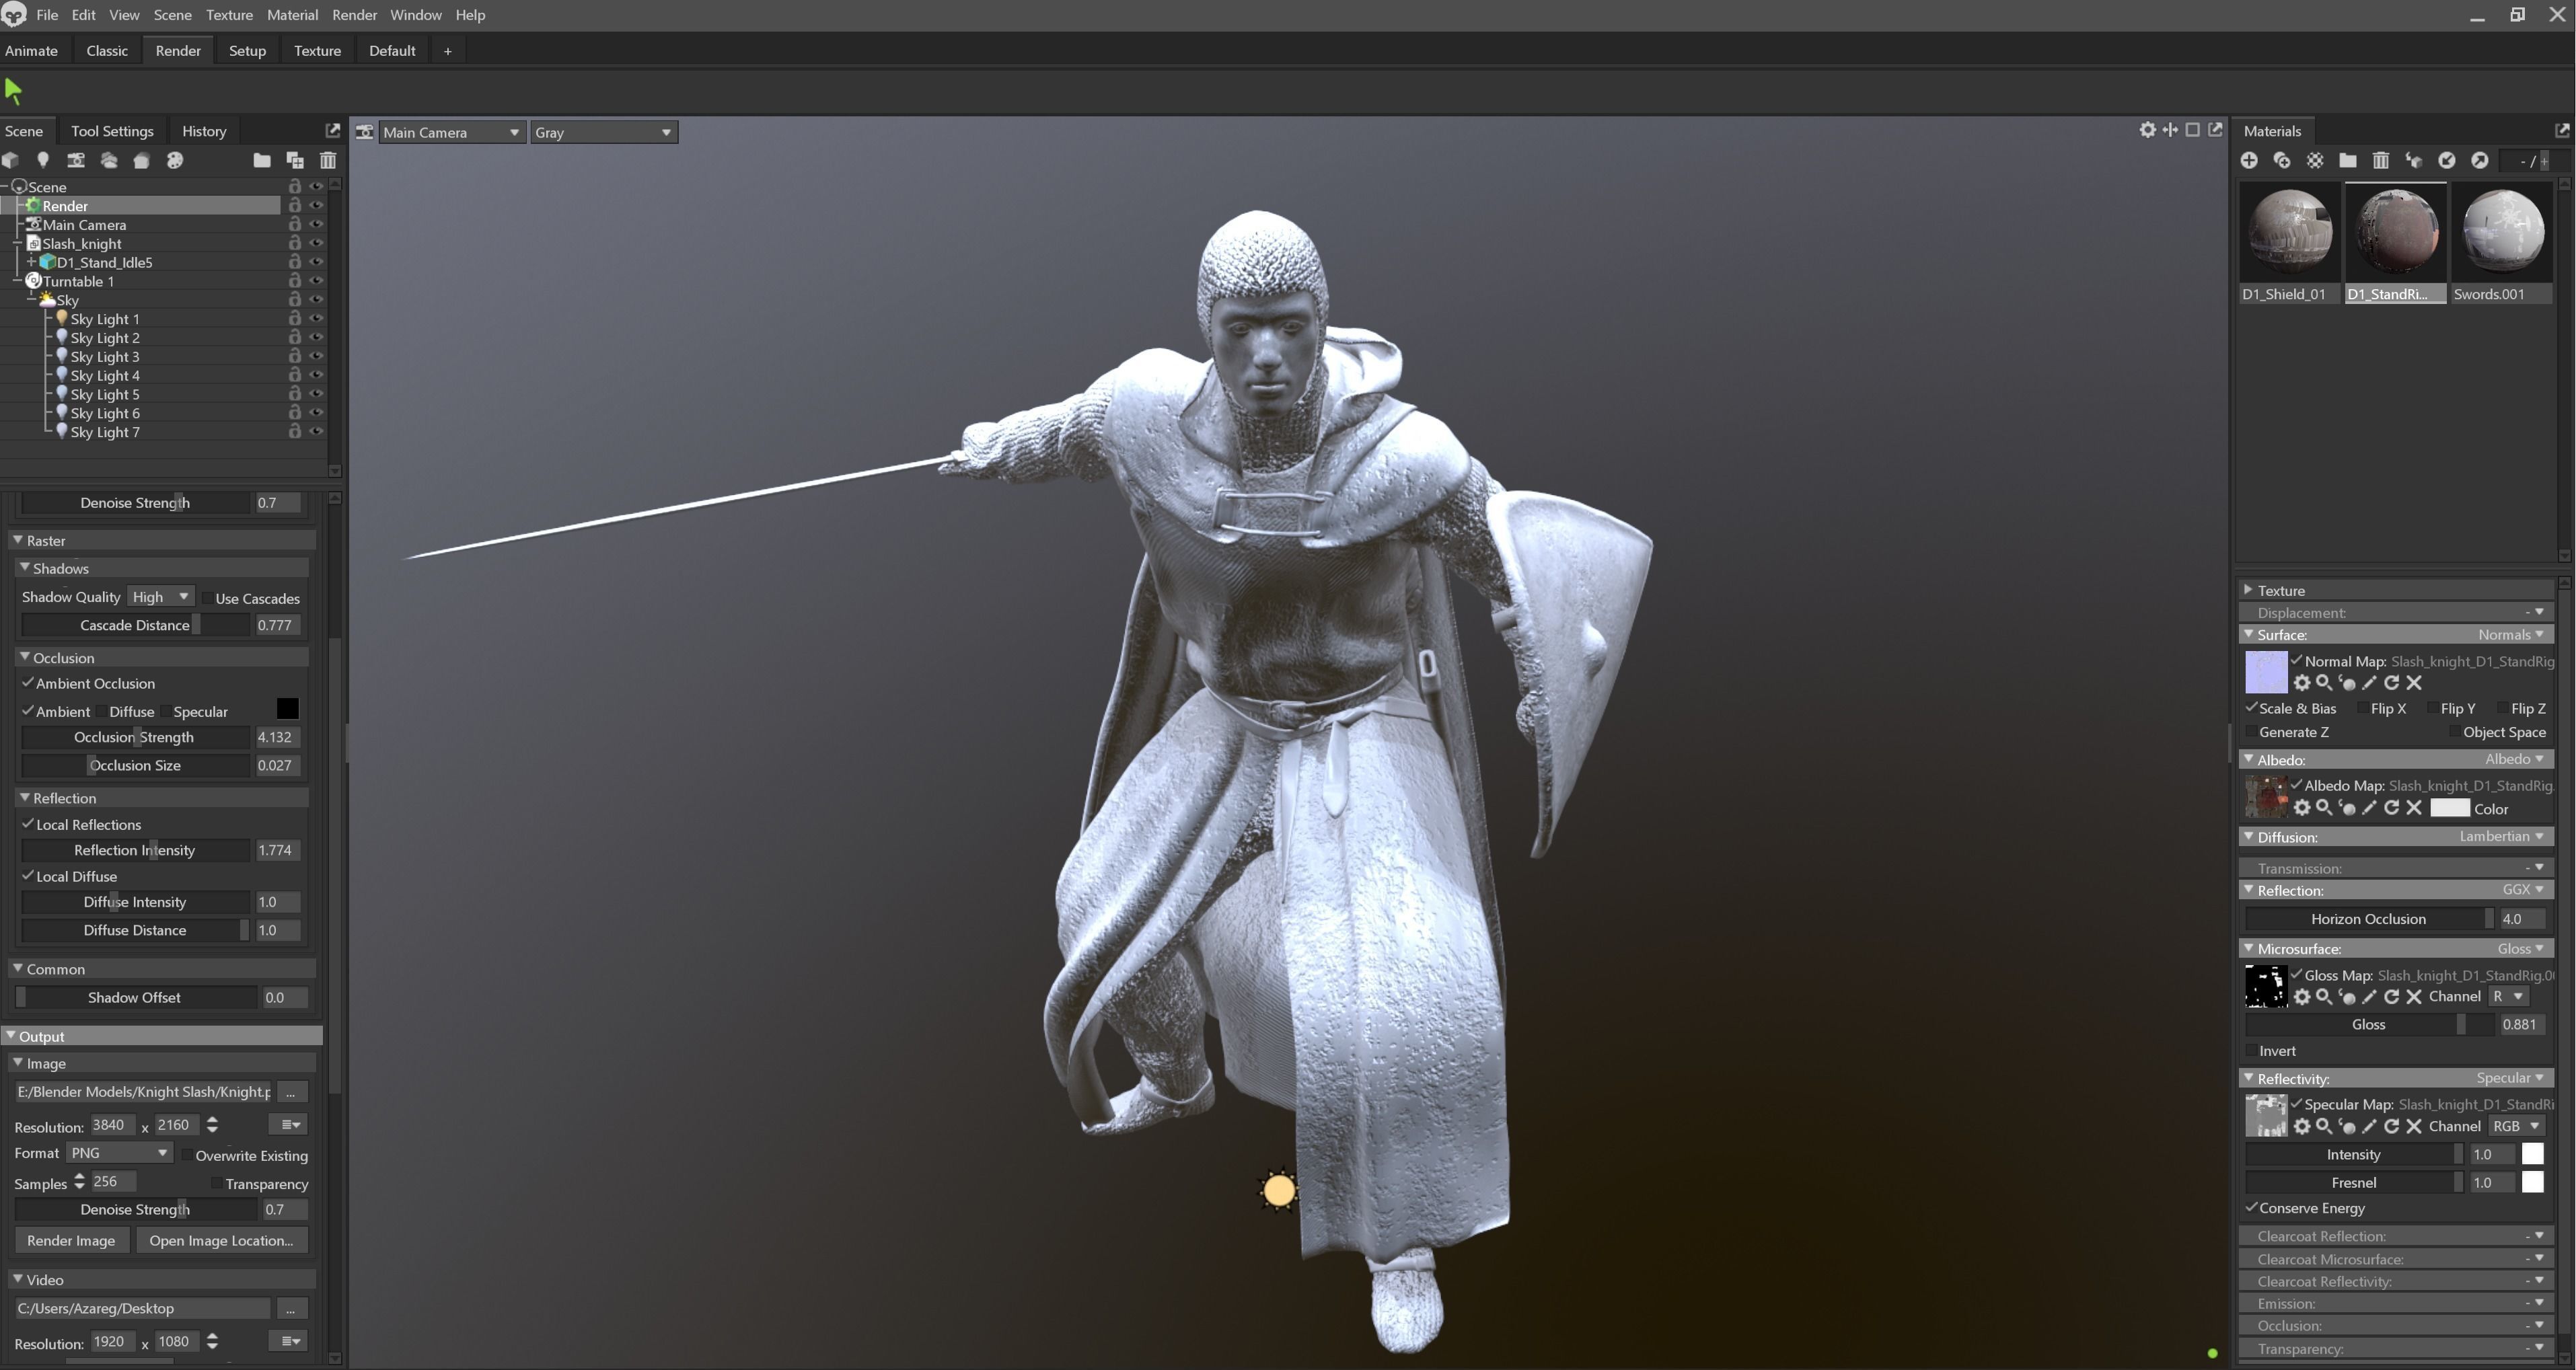Duplicate the selected scene object
2576x1370 pixels.
[x=295, y=160]
